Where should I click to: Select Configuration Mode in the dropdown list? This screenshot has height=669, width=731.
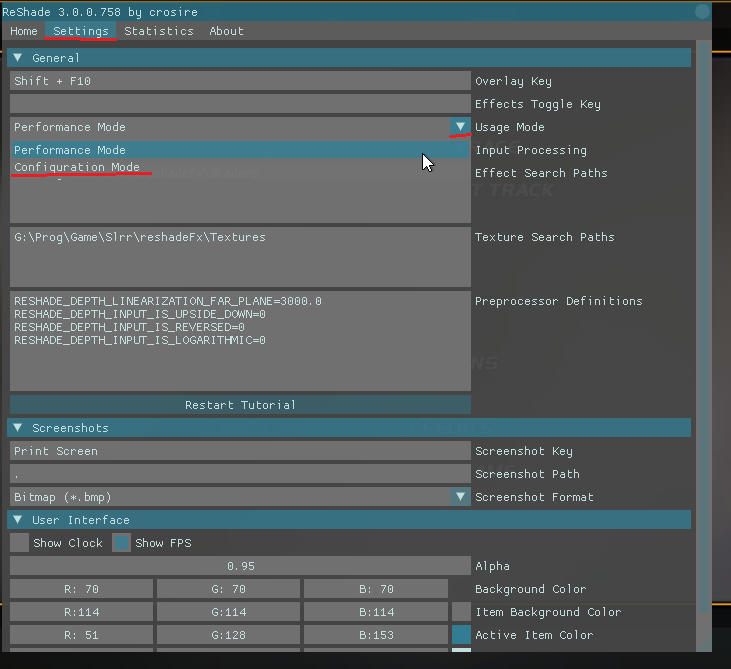[x=240, y=167]
